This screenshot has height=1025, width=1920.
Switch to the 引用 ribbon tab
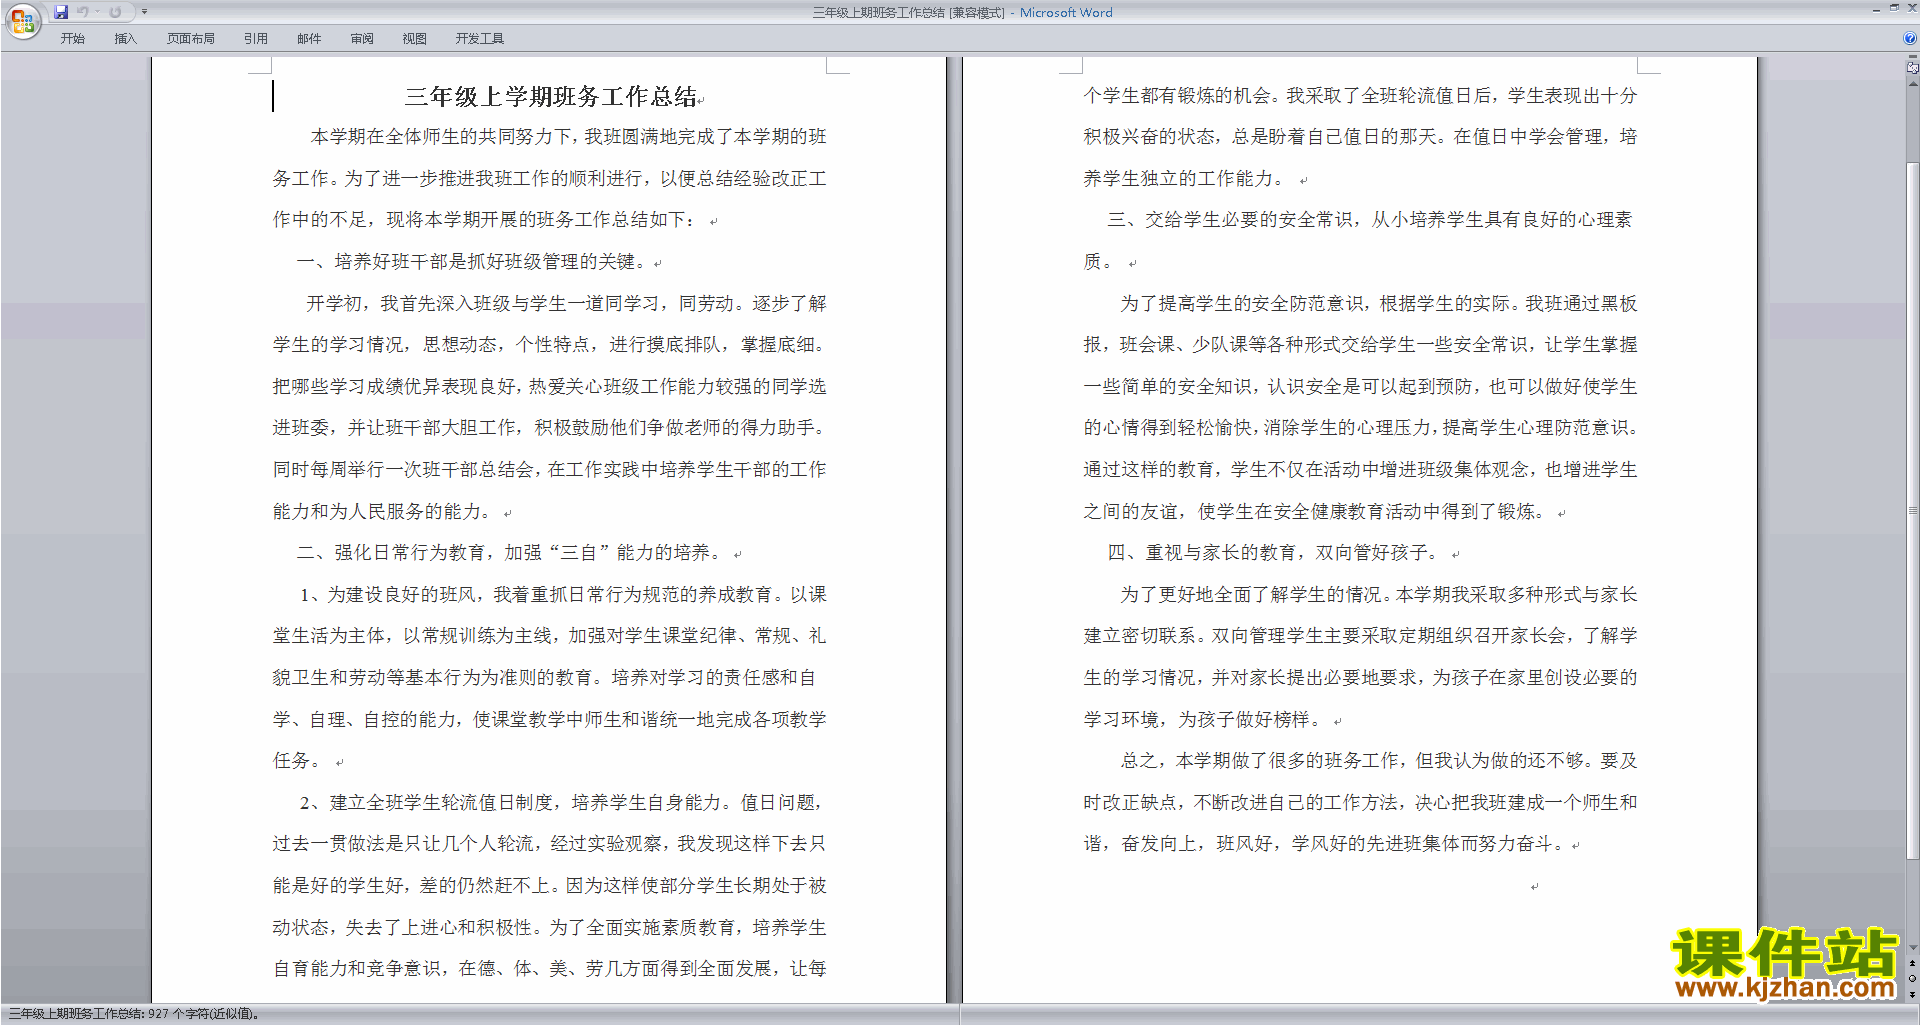(256, 39)
